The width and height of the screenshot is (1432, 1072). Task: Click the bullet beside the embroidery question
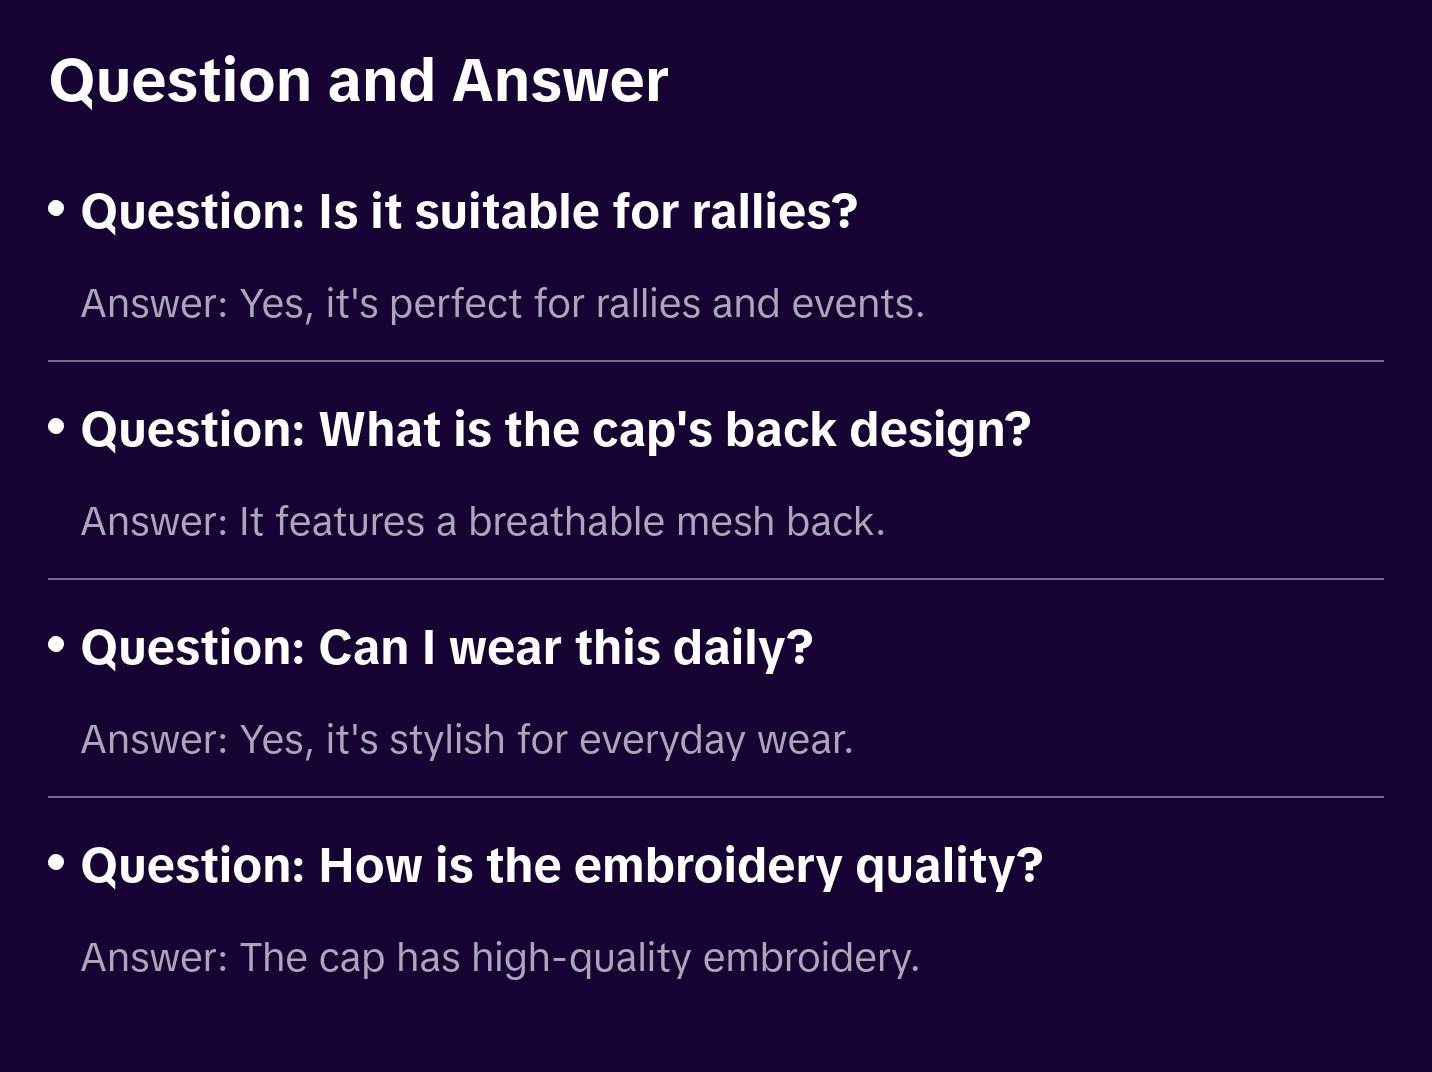tap(57, 862)
